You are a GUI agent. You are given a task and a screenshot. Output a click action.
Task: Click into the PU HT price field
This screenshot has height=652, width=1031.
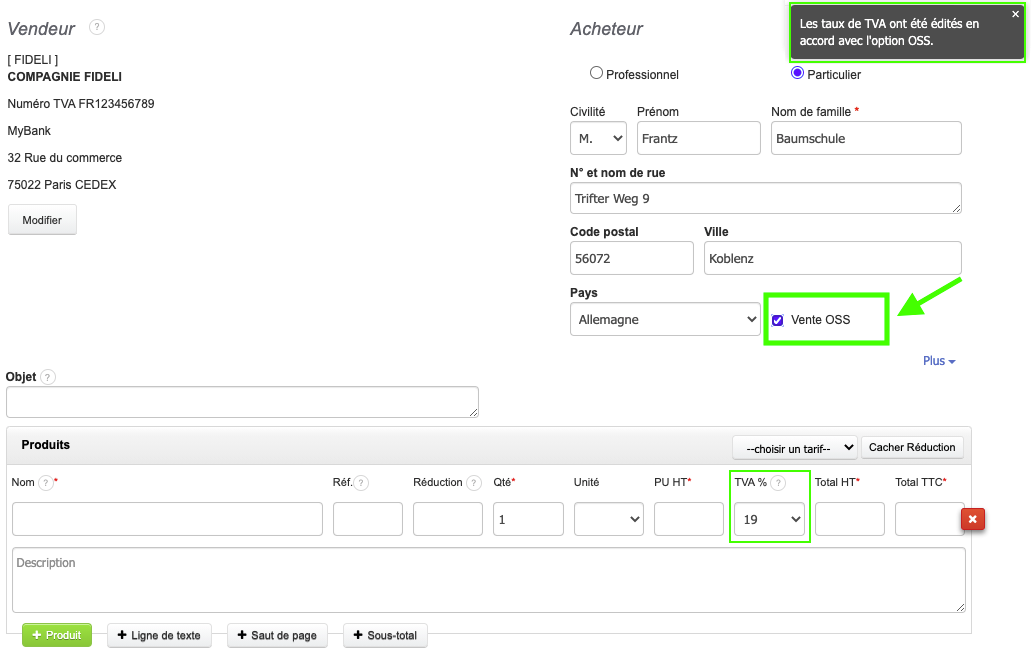[x=688, y=519]
